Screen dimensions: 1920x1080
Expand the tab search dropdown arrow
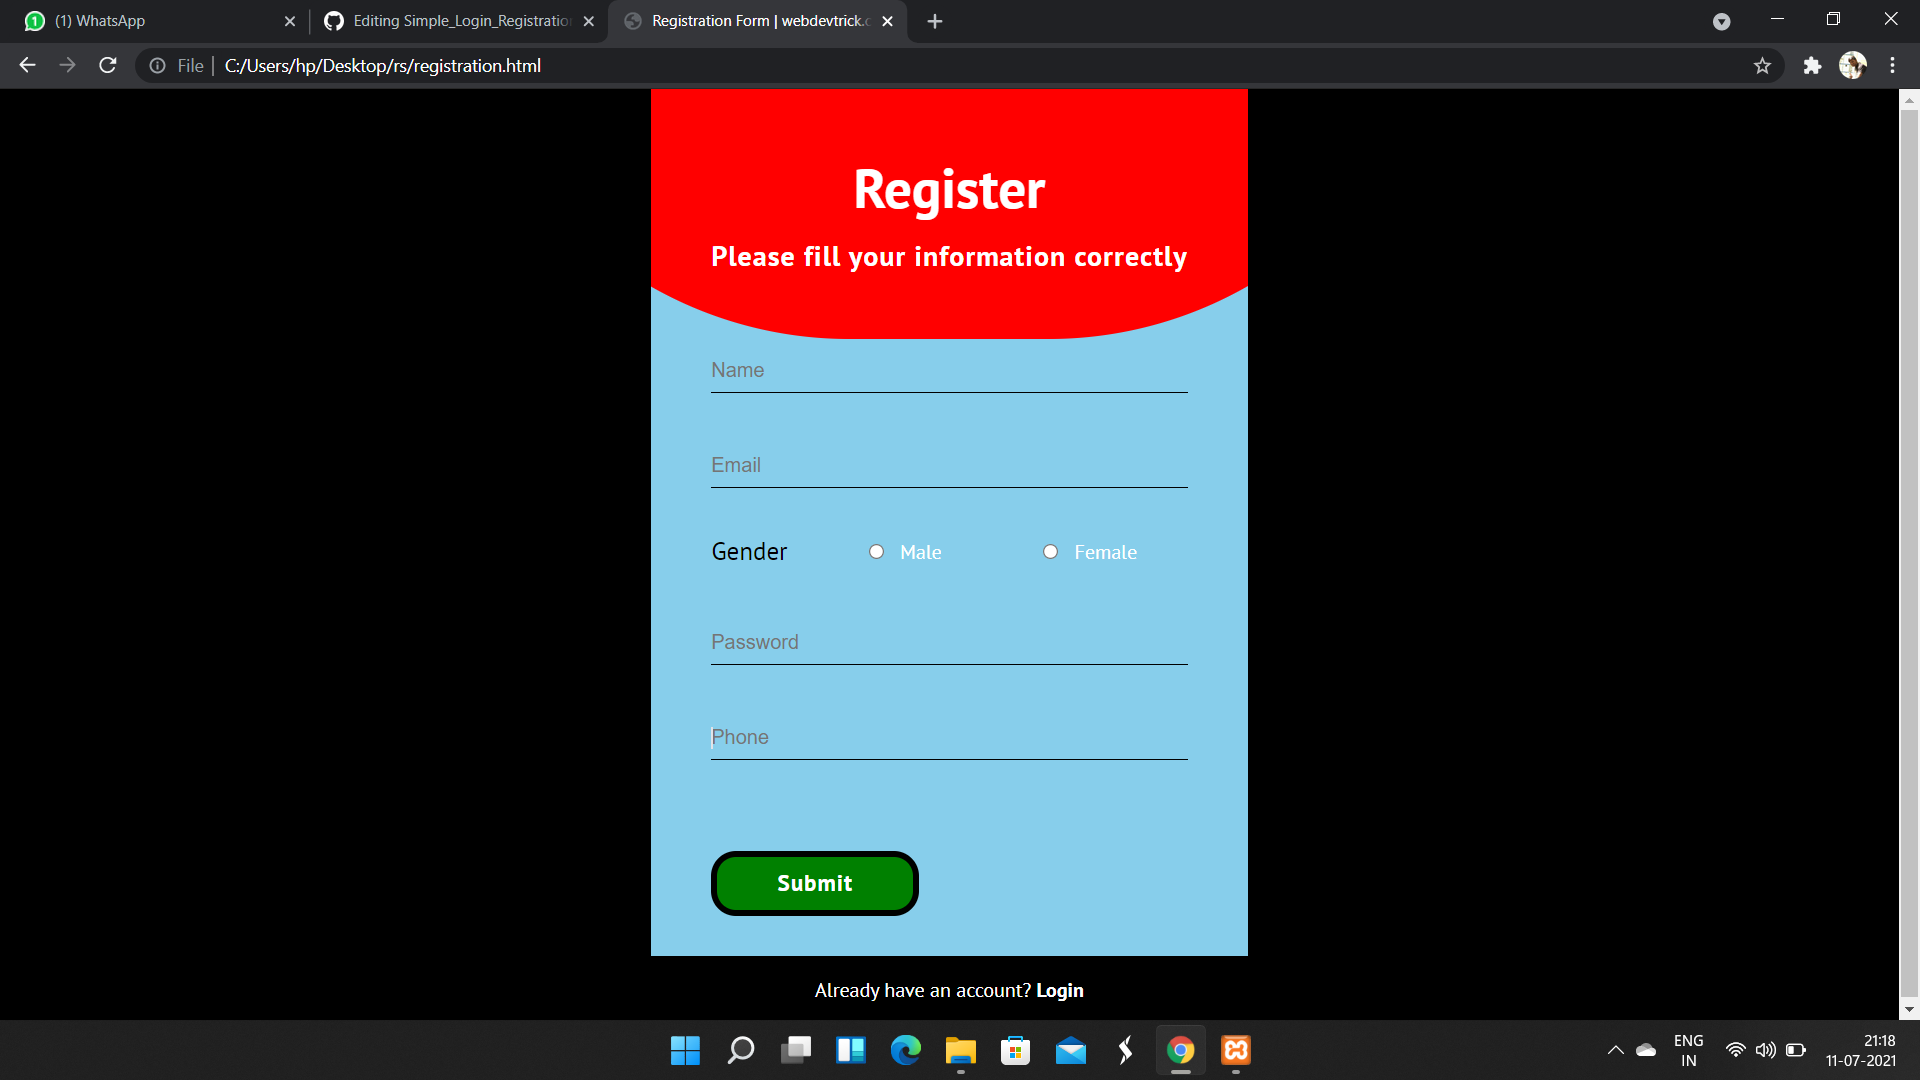tap(1721, 21)
